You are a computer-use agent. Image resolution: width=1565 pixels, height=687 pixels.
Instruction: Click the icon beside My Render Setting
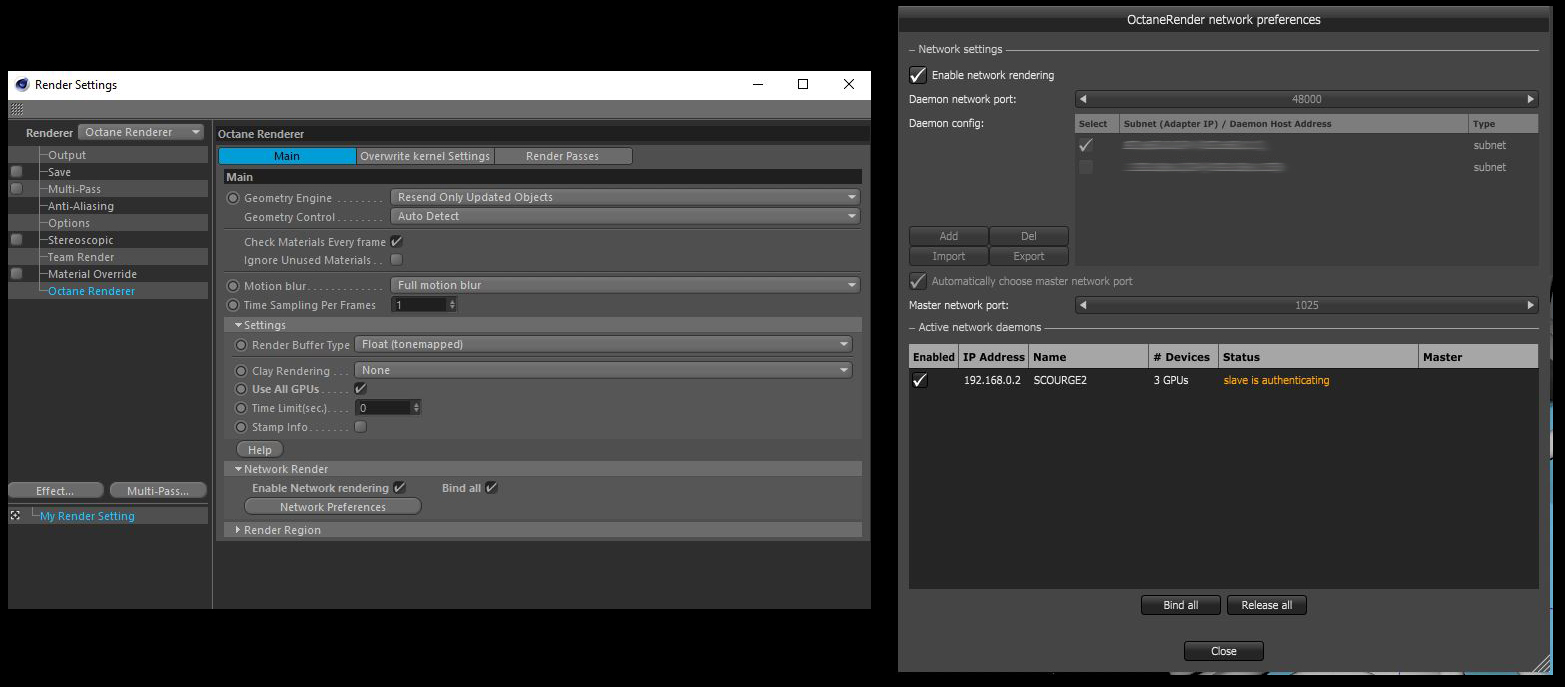[x=16, y=516]
